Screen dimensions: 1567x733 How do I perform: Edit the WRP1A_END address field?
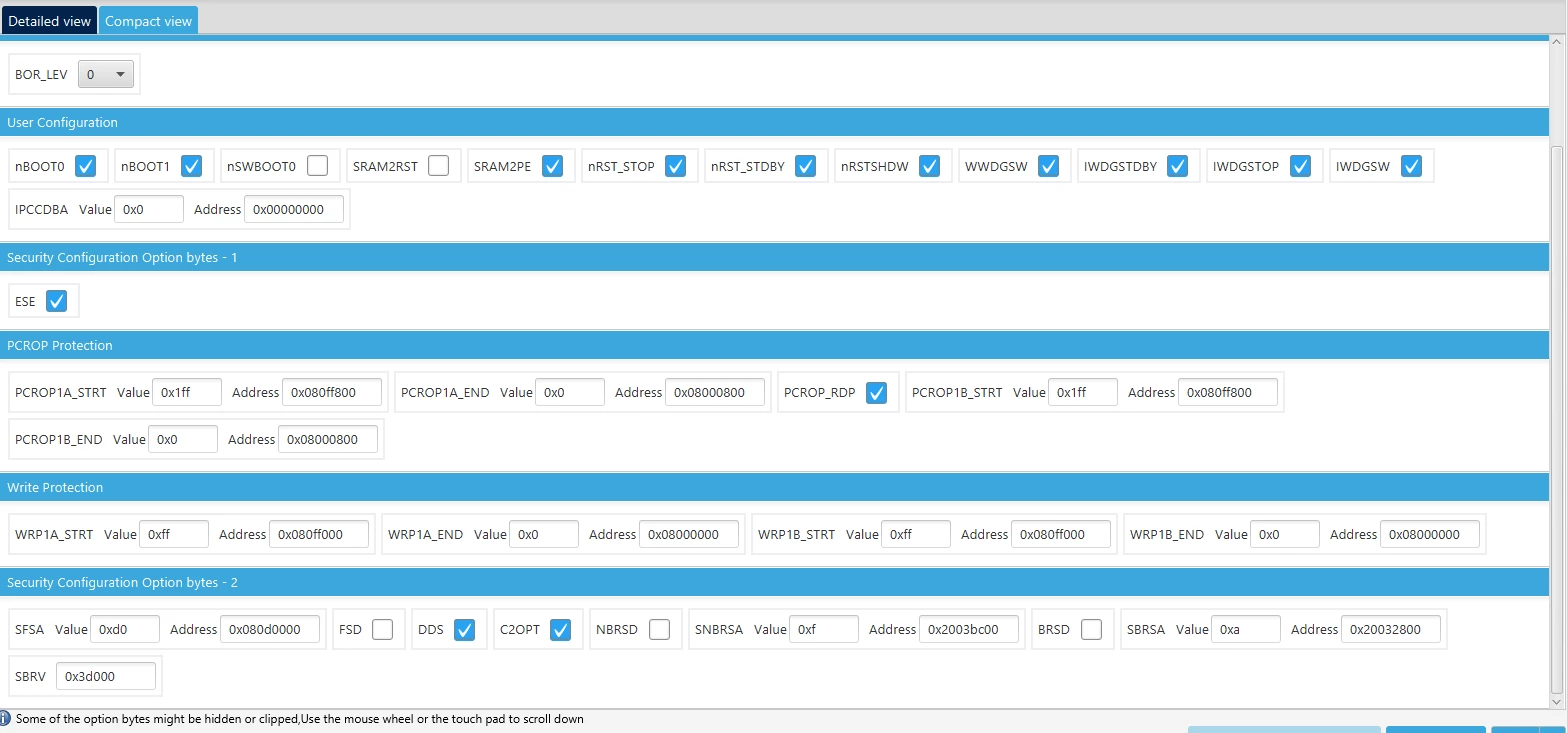click(689, 534)
